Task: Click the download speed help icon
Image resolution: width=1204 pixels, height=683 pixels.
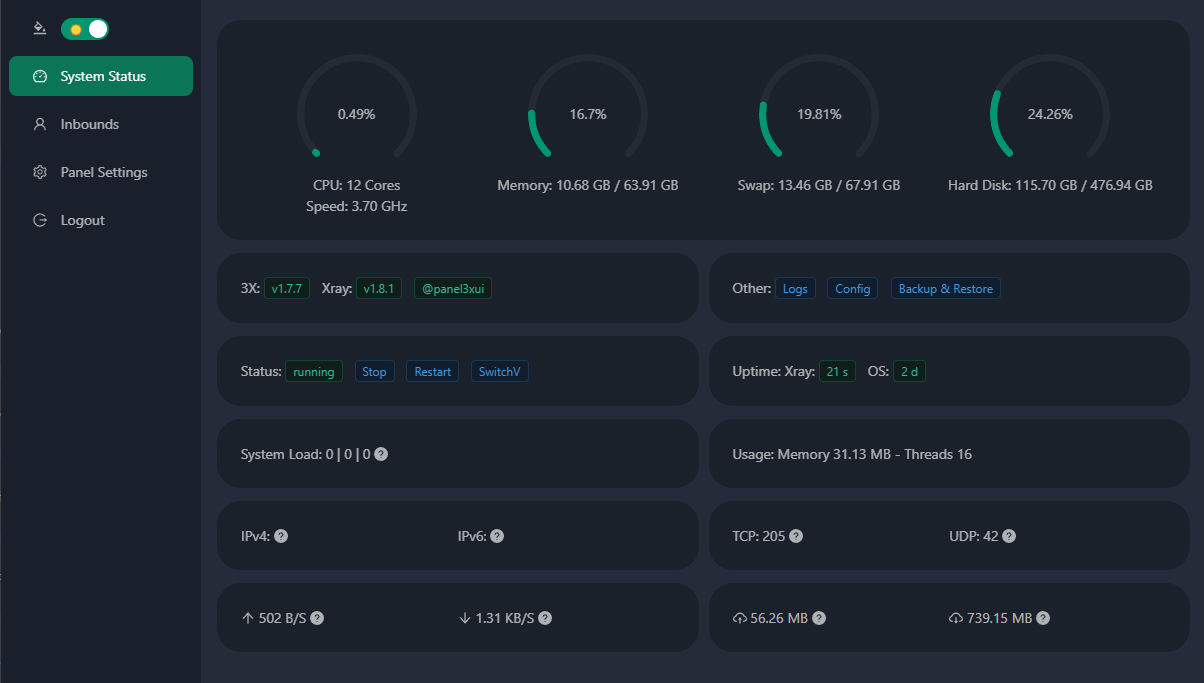Action: (x=545, y=618)
